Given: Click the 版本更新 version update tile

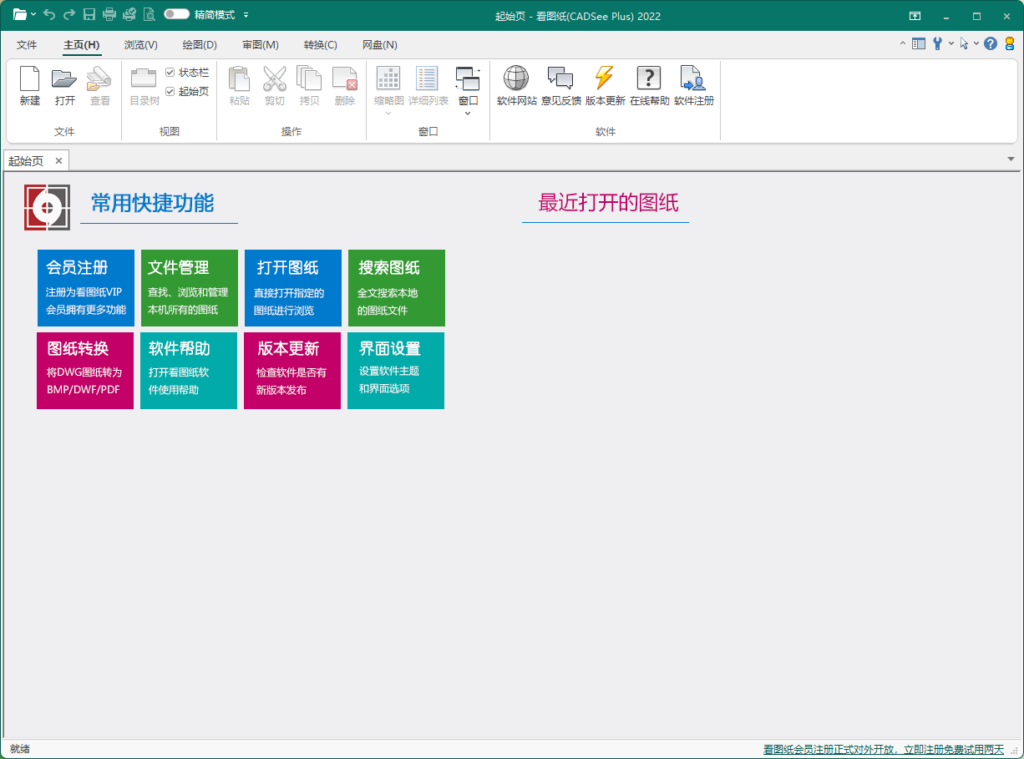Looking at the screenshot, I should 292,370.
